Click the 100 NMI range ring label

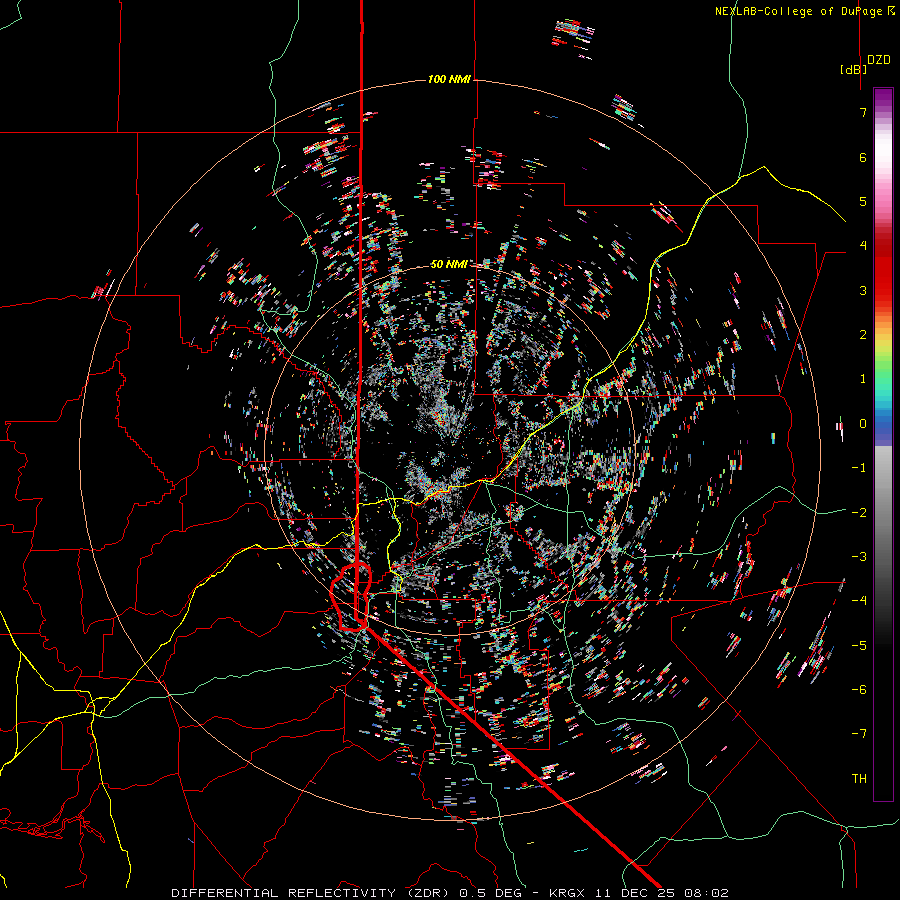tap(449, 79)
